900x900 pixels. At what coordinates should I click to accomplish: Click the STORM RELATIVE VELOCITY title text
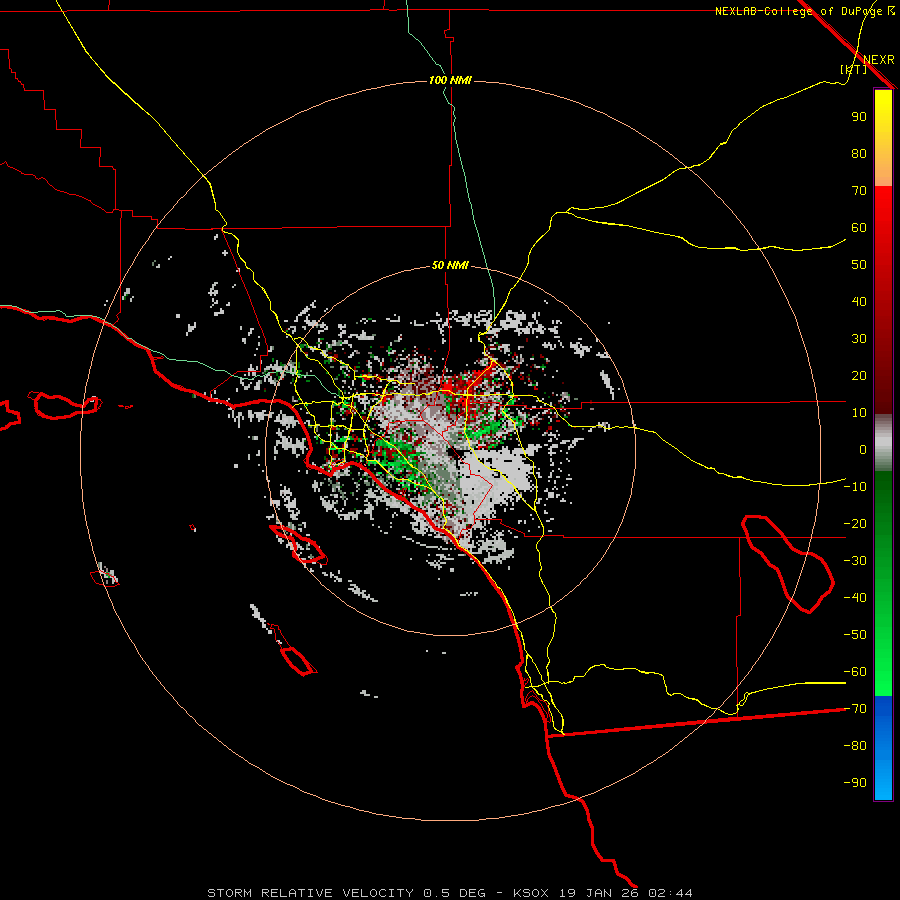tap(310, 893)
